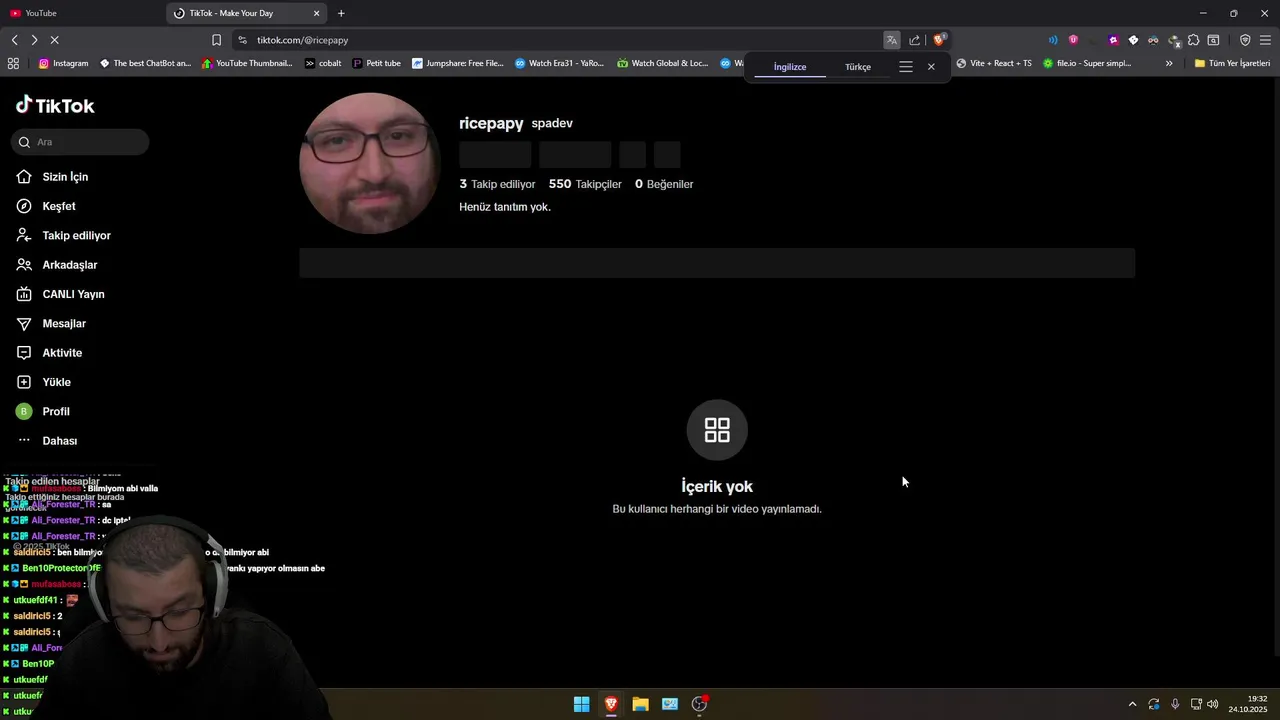Open the browser main hamburger menu
The width and height of the screenshot is (1280, 720).
point(1266,40)
